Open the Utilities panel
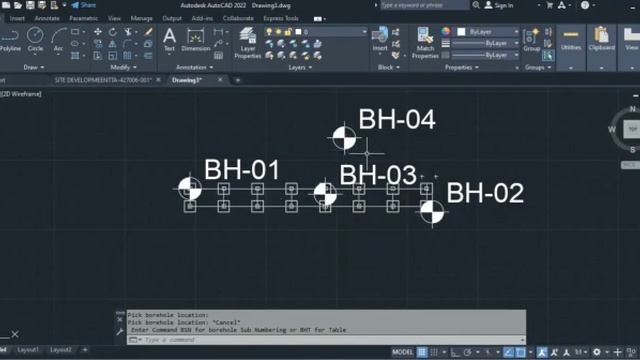This screenshot has height=360, width=640. point(571,41)
